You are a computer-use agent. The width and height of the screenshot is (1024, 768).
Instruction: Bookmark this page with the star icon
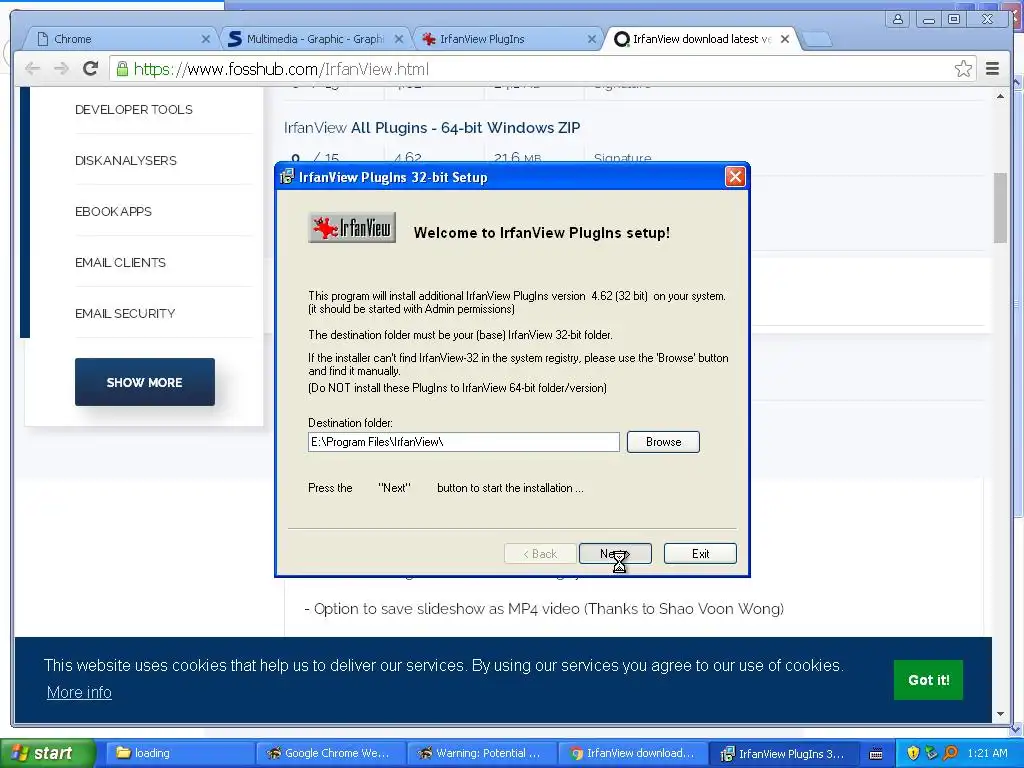[x=963, y=69]
